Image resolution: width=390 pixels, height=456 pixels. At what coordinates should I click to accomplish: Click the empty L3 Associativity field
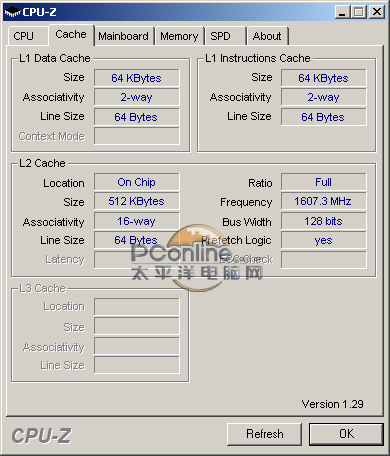pyautogui.click(x=137, y=346)
